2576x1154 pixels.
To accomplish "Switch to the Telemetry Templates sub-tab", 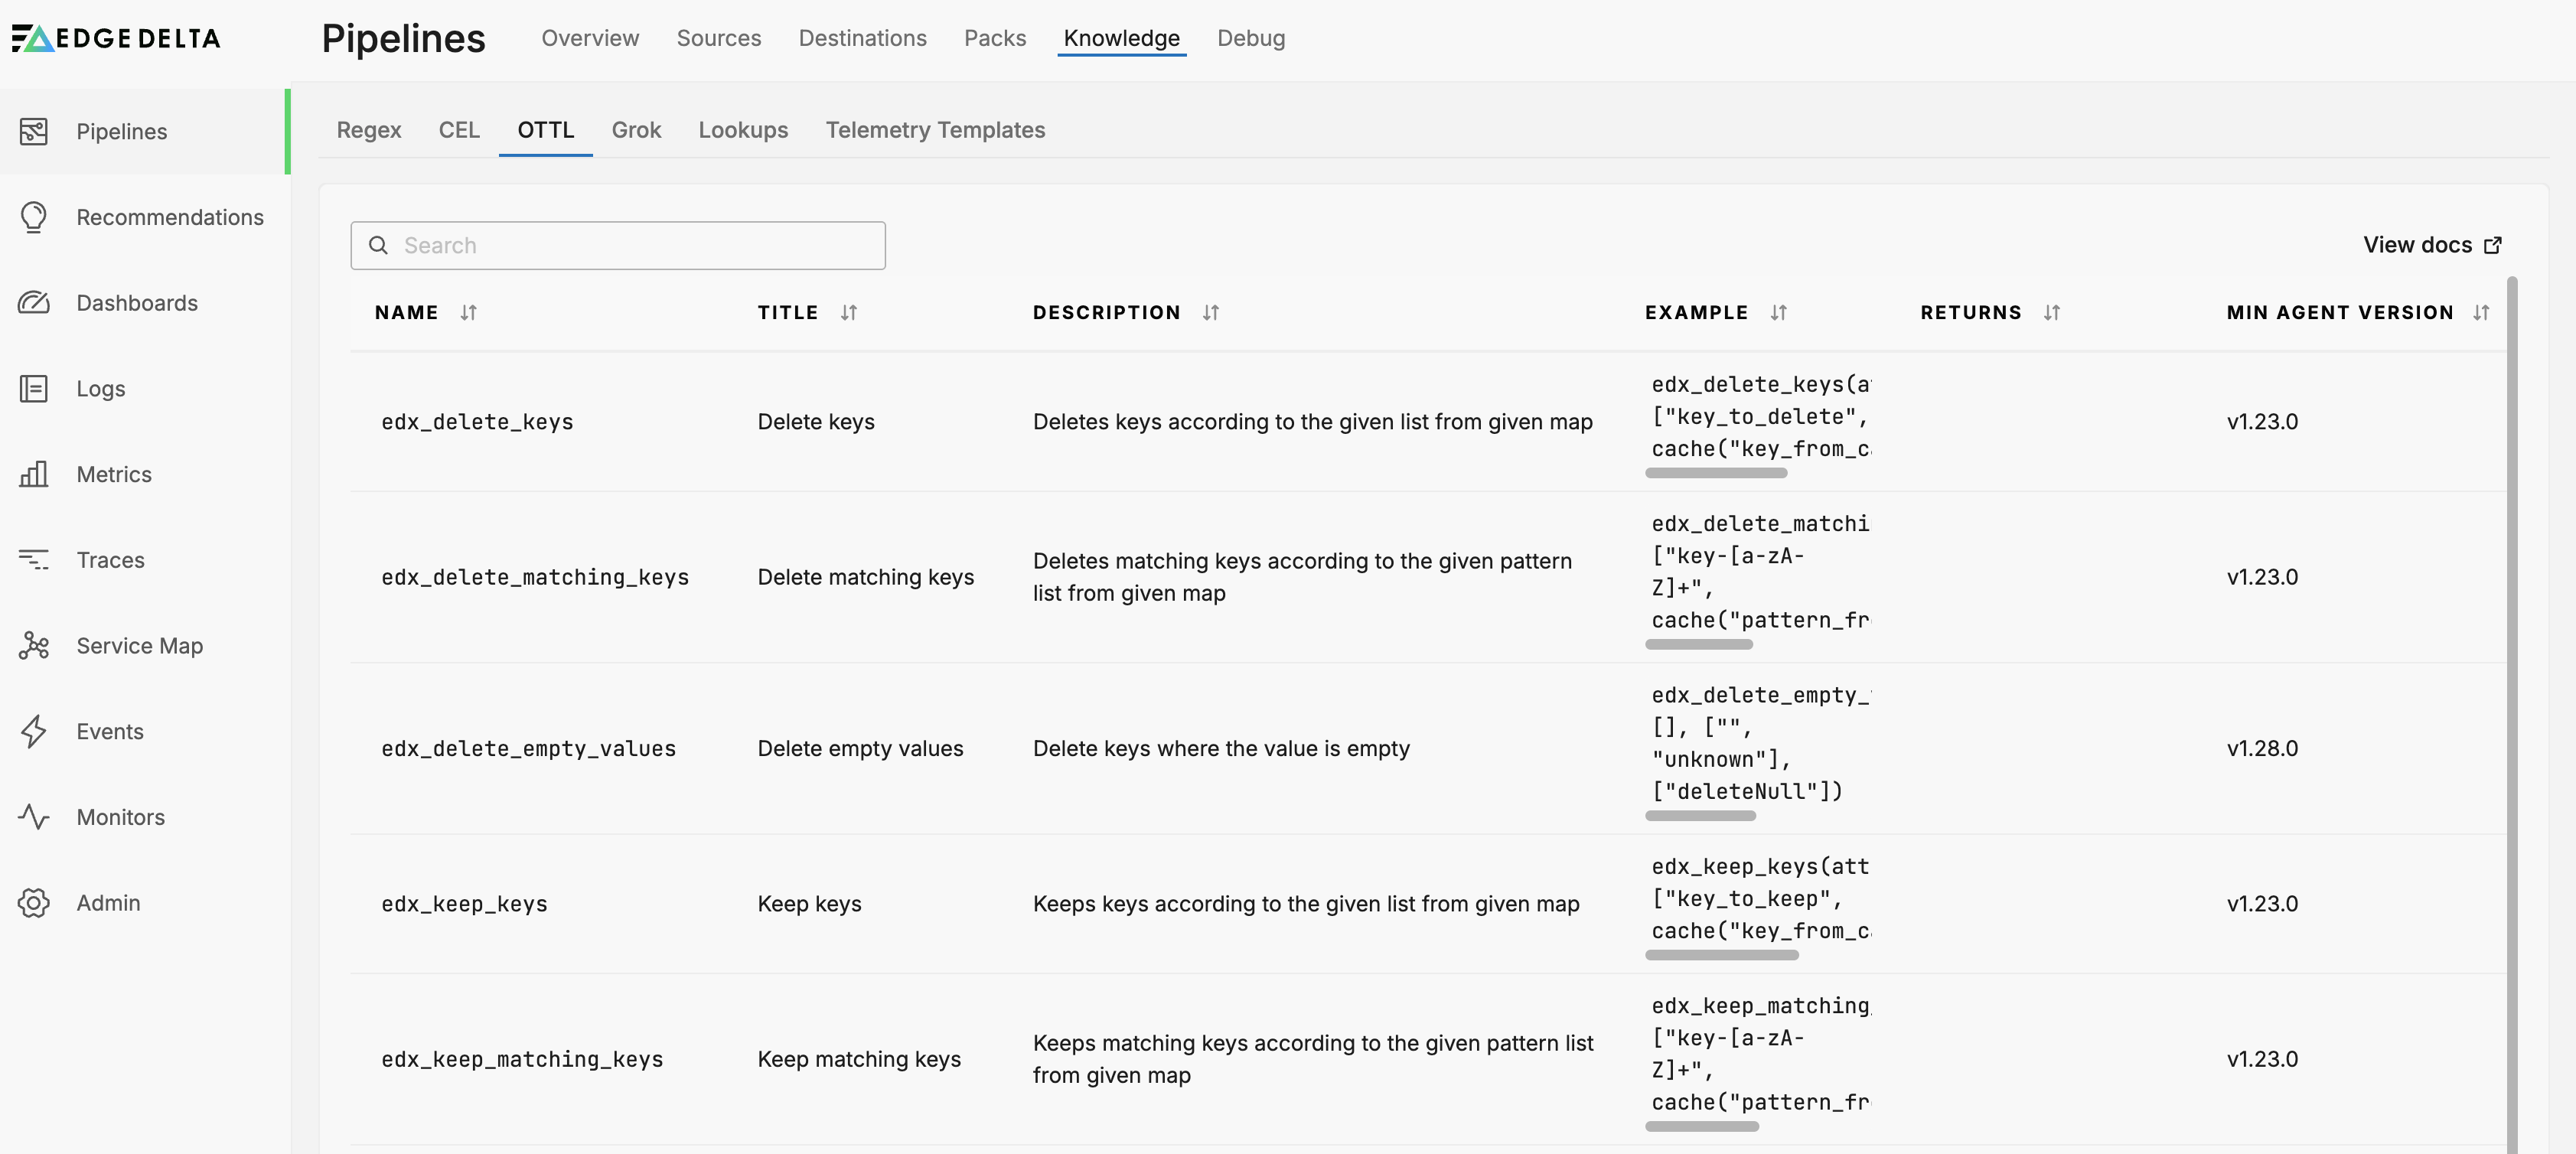I will coord(935,130).
